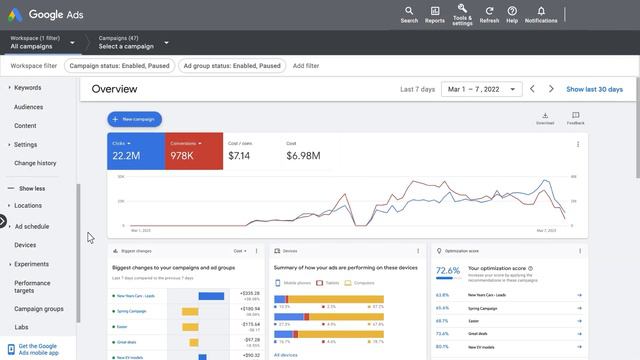Click the Cost / conv. $7.14 metric tile
Viewport: 640px width, 360px height.
(x=252, y=151)
